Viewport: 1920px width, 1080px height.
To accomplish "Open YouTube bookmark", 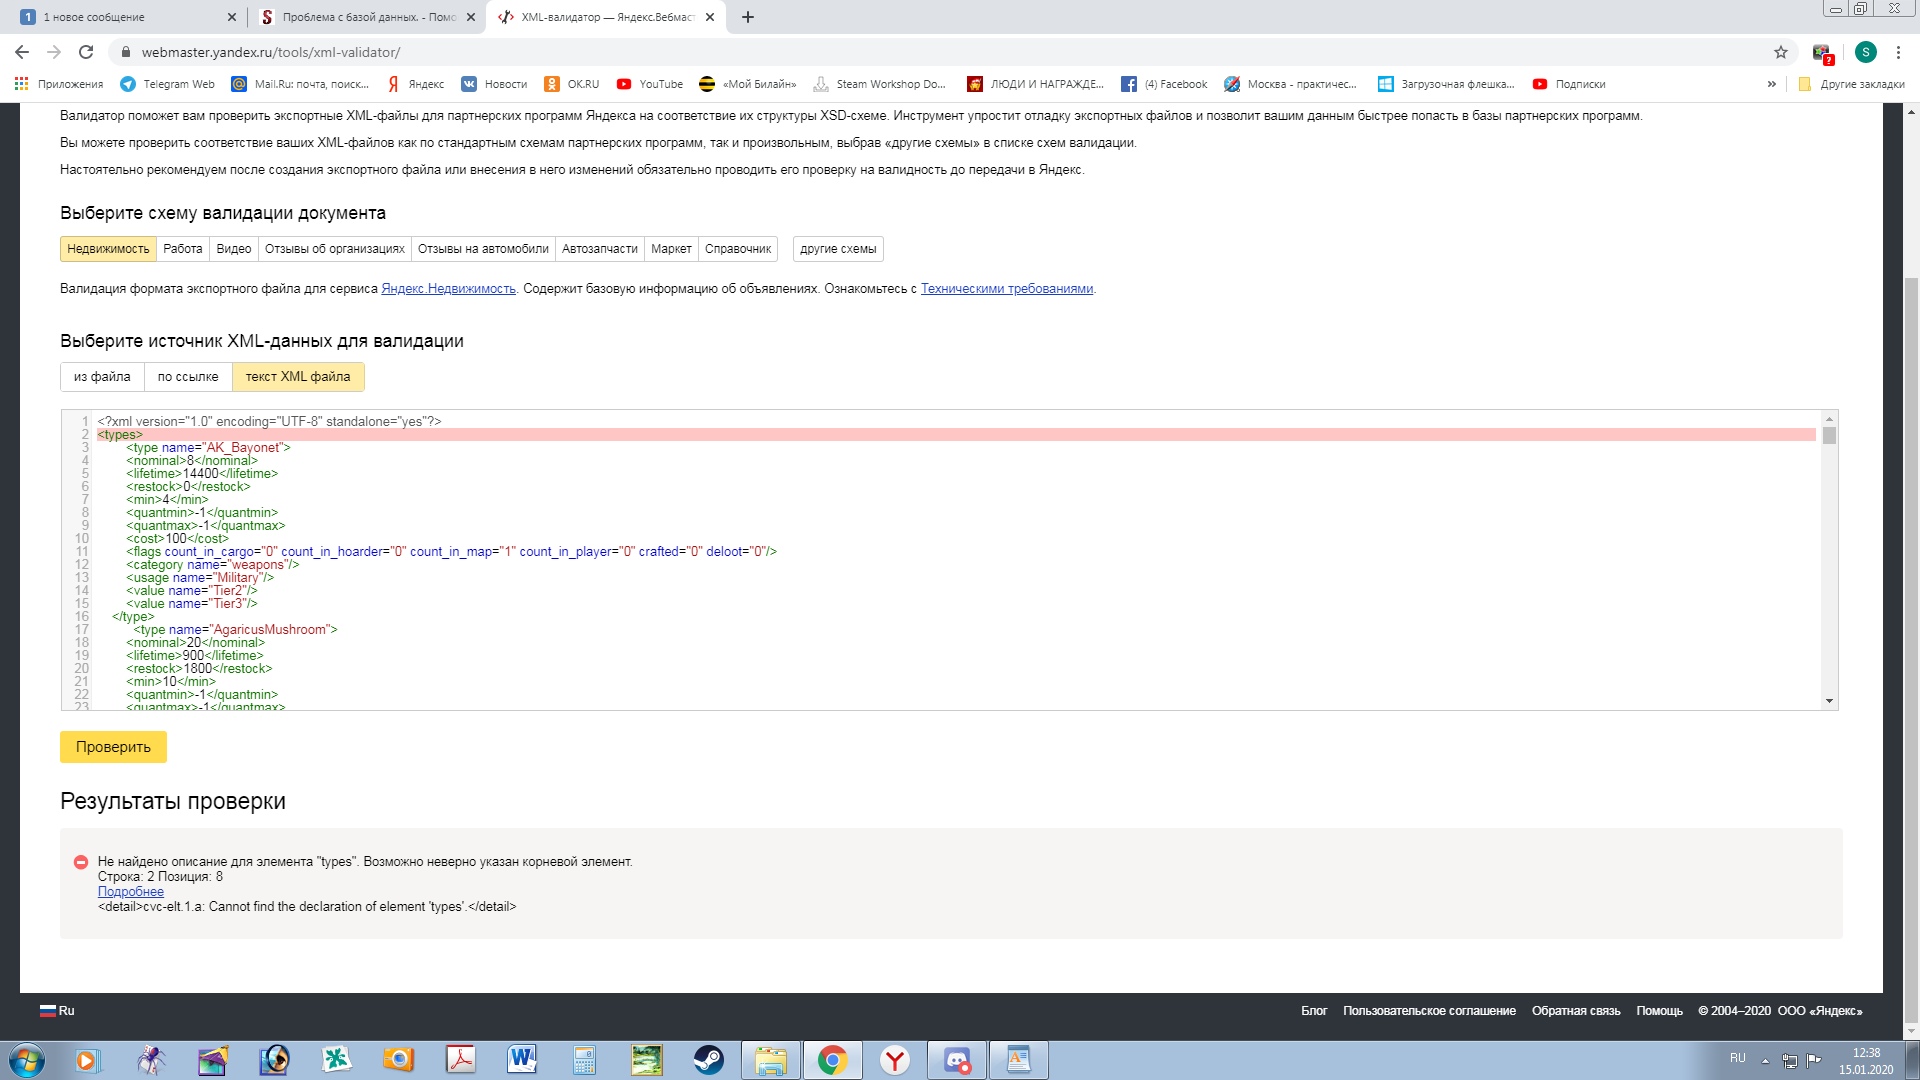I will click(650, 84).
